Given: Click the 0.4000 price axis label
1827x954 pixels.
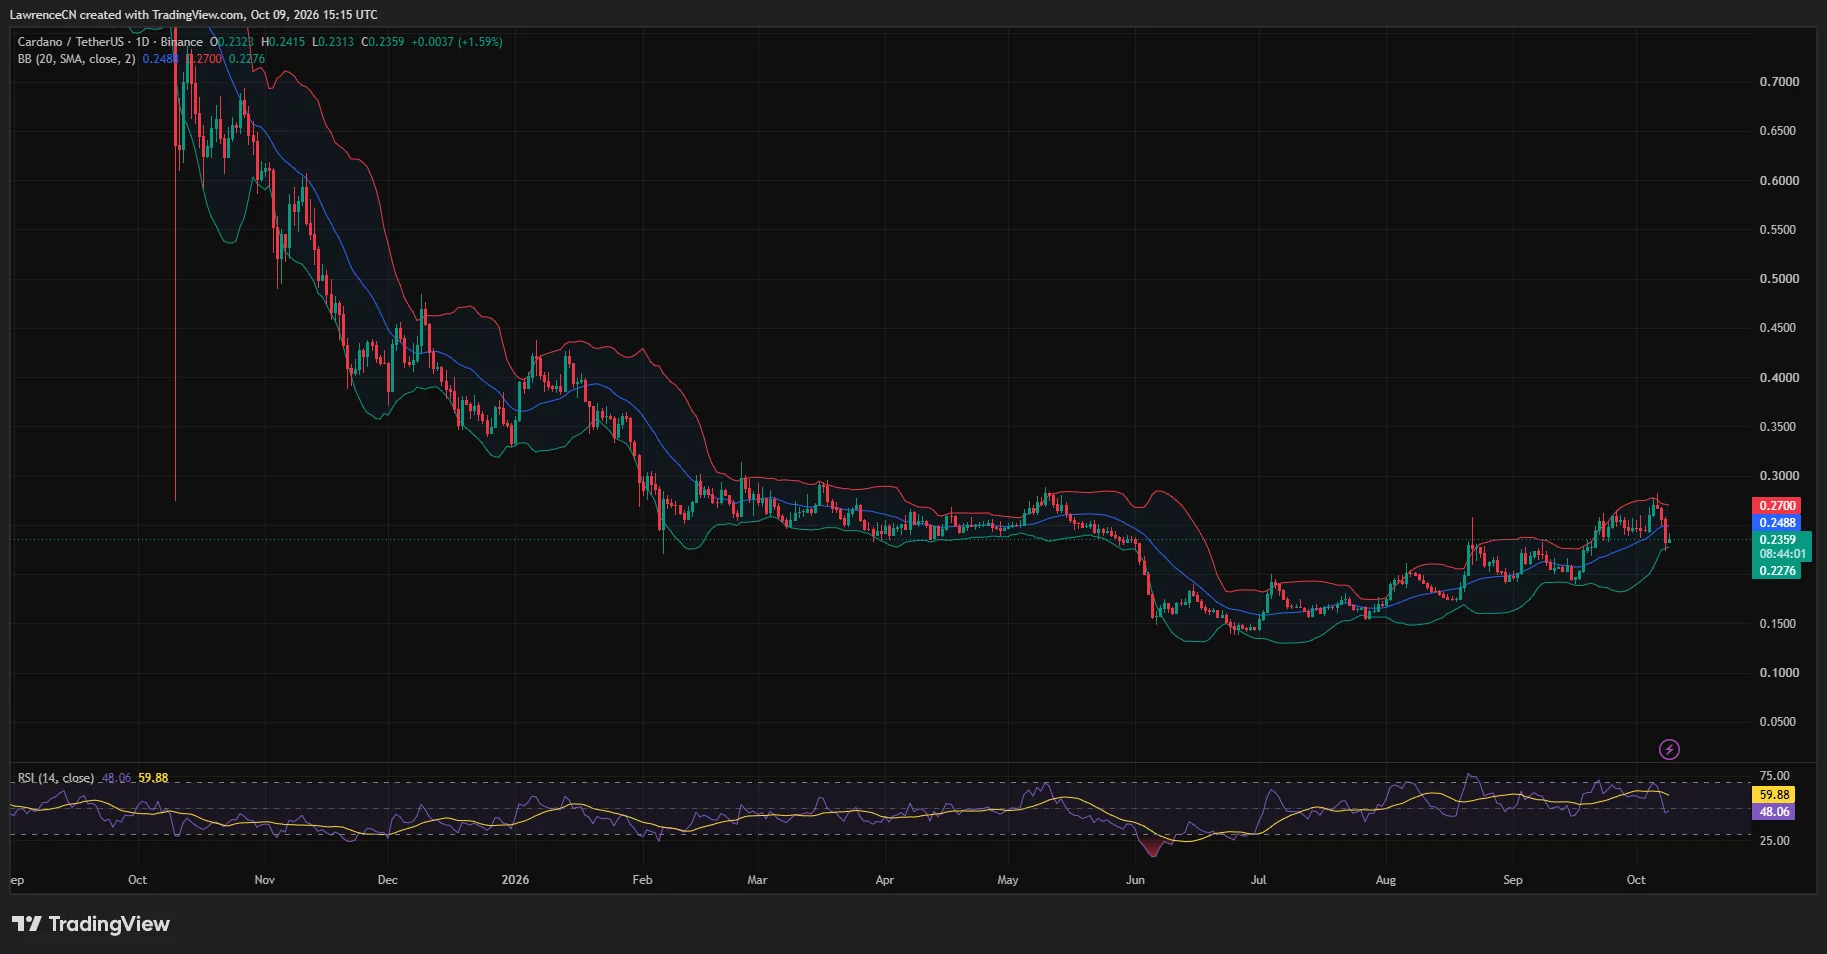Looking at the screenshot, I should (1779, 378).
